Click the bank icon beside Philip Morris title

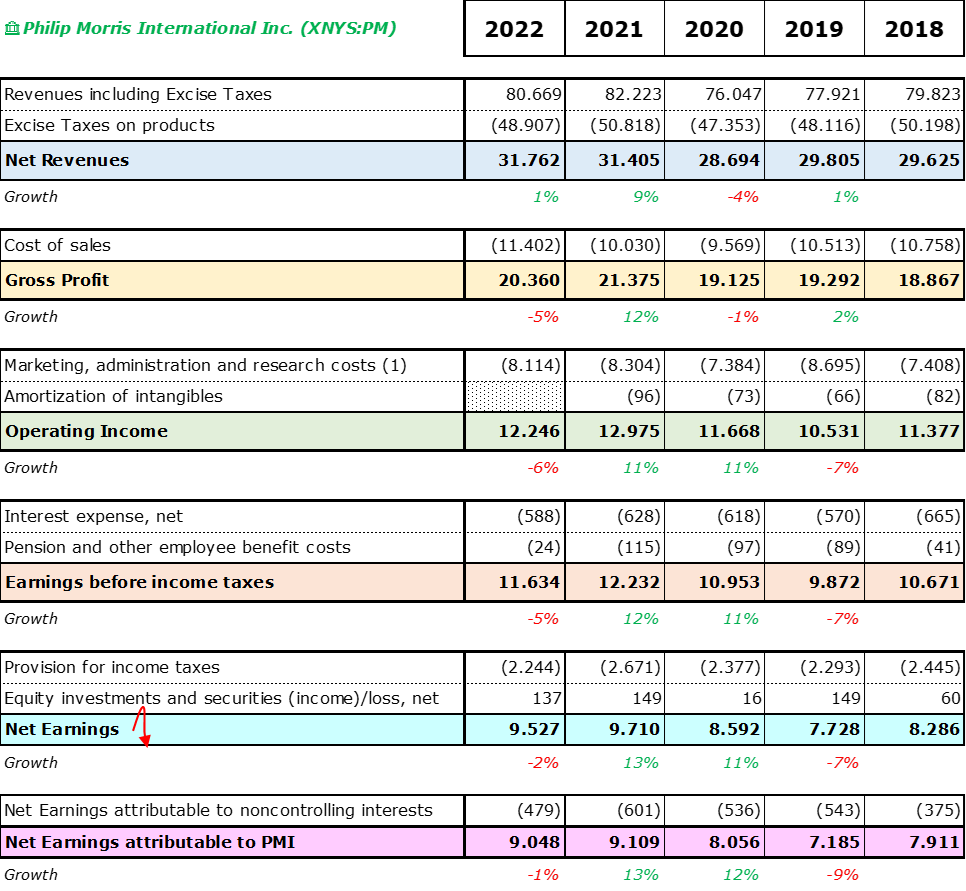[x=12, y=28]
